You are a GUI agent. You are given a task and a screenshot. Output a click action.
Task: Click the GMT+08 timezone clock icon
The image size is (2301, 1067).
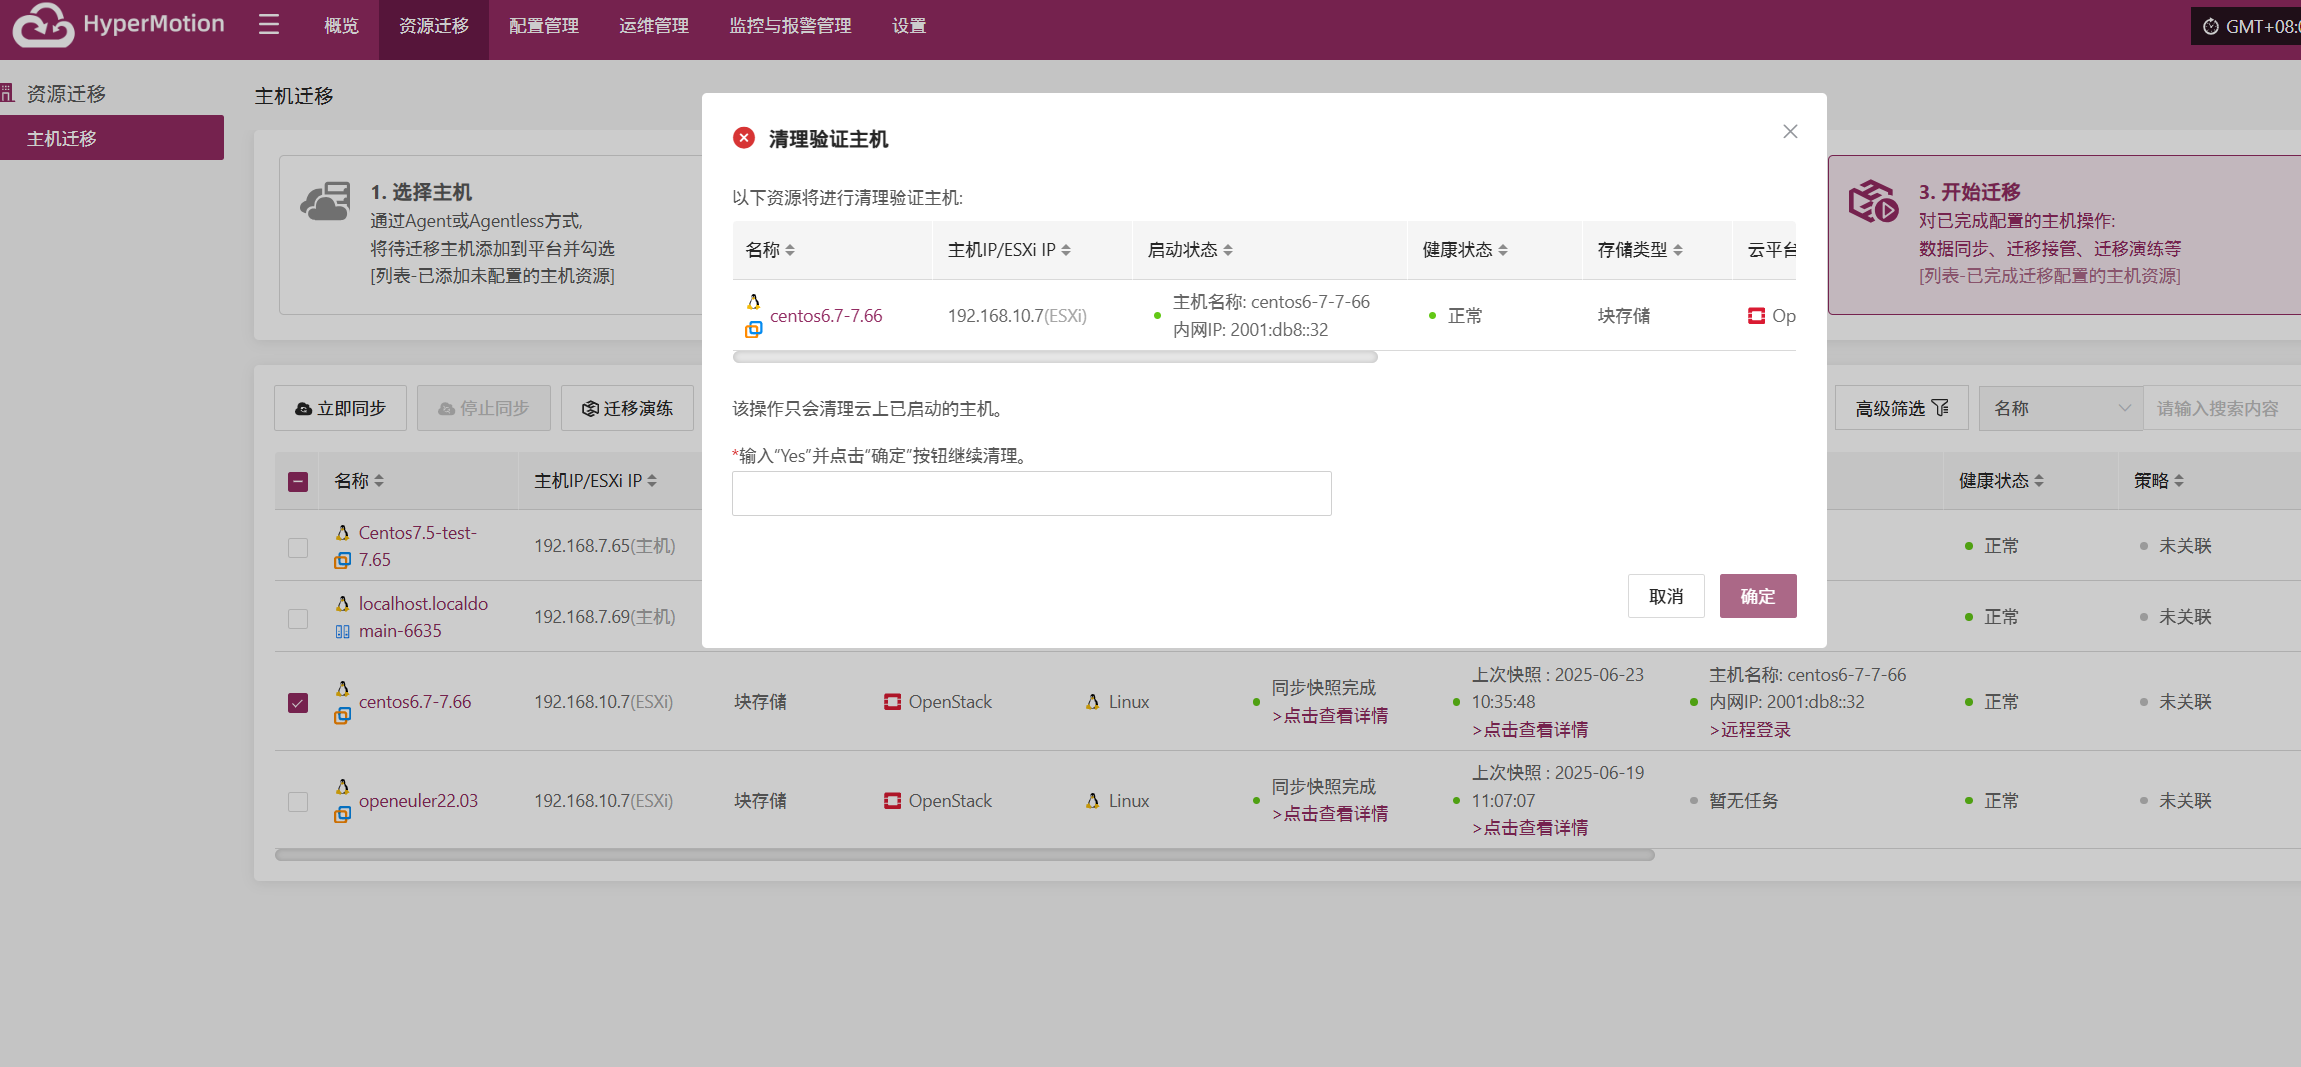pos(2211,26)
